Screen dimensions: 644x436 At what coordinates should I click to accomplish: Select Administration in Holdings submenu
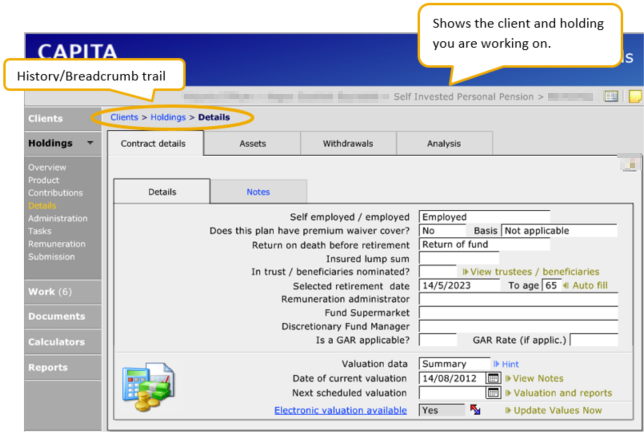(58, 218)
